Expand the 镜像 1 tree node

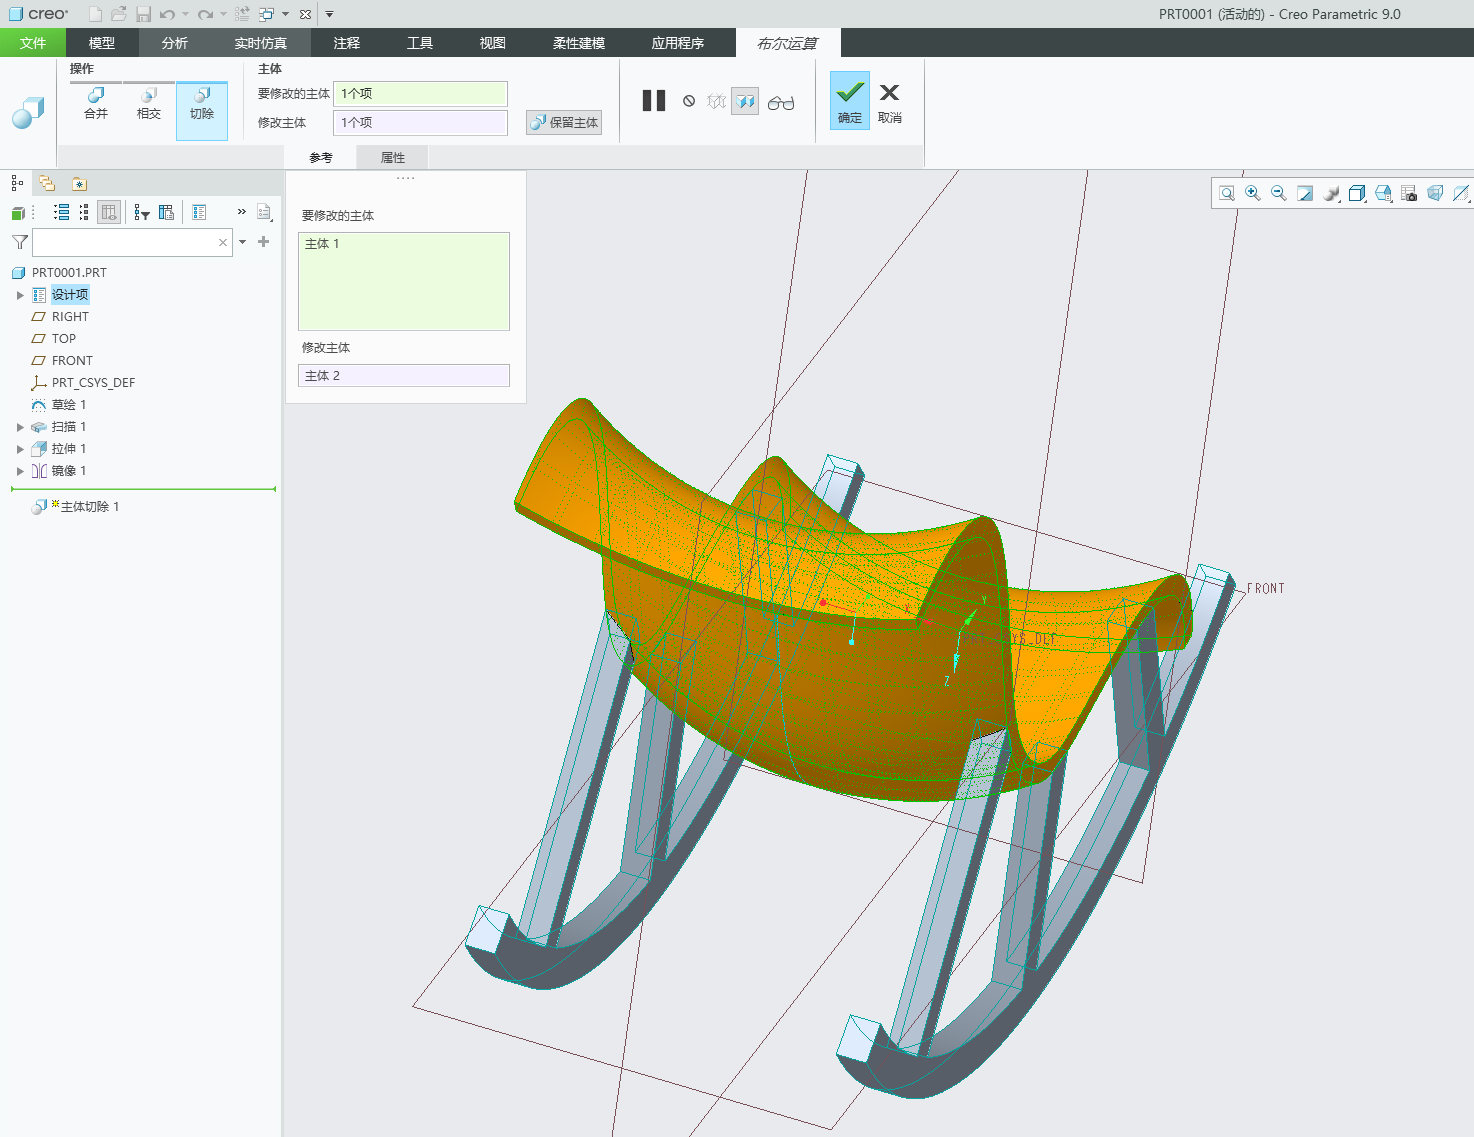[20, 471]
